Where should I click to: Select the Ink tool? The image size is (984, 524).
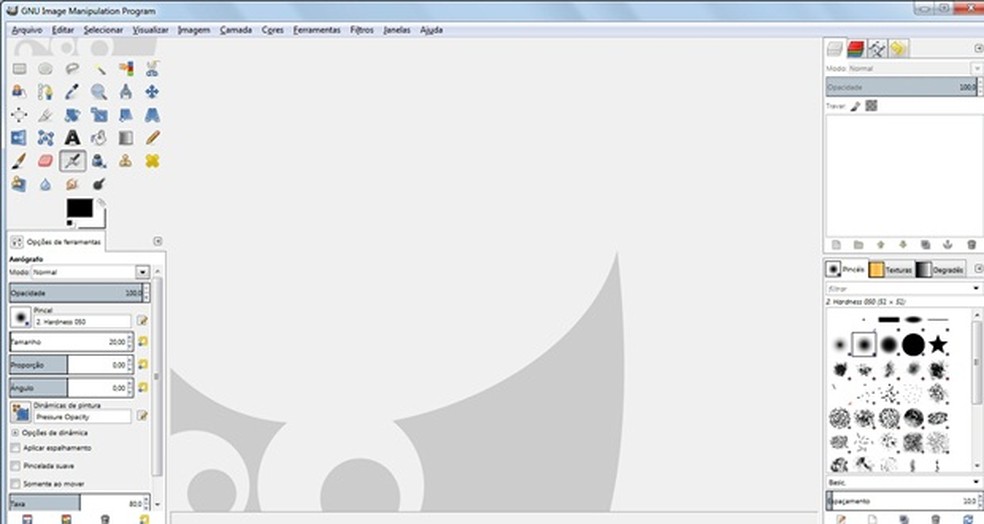[x=99, y=161]
